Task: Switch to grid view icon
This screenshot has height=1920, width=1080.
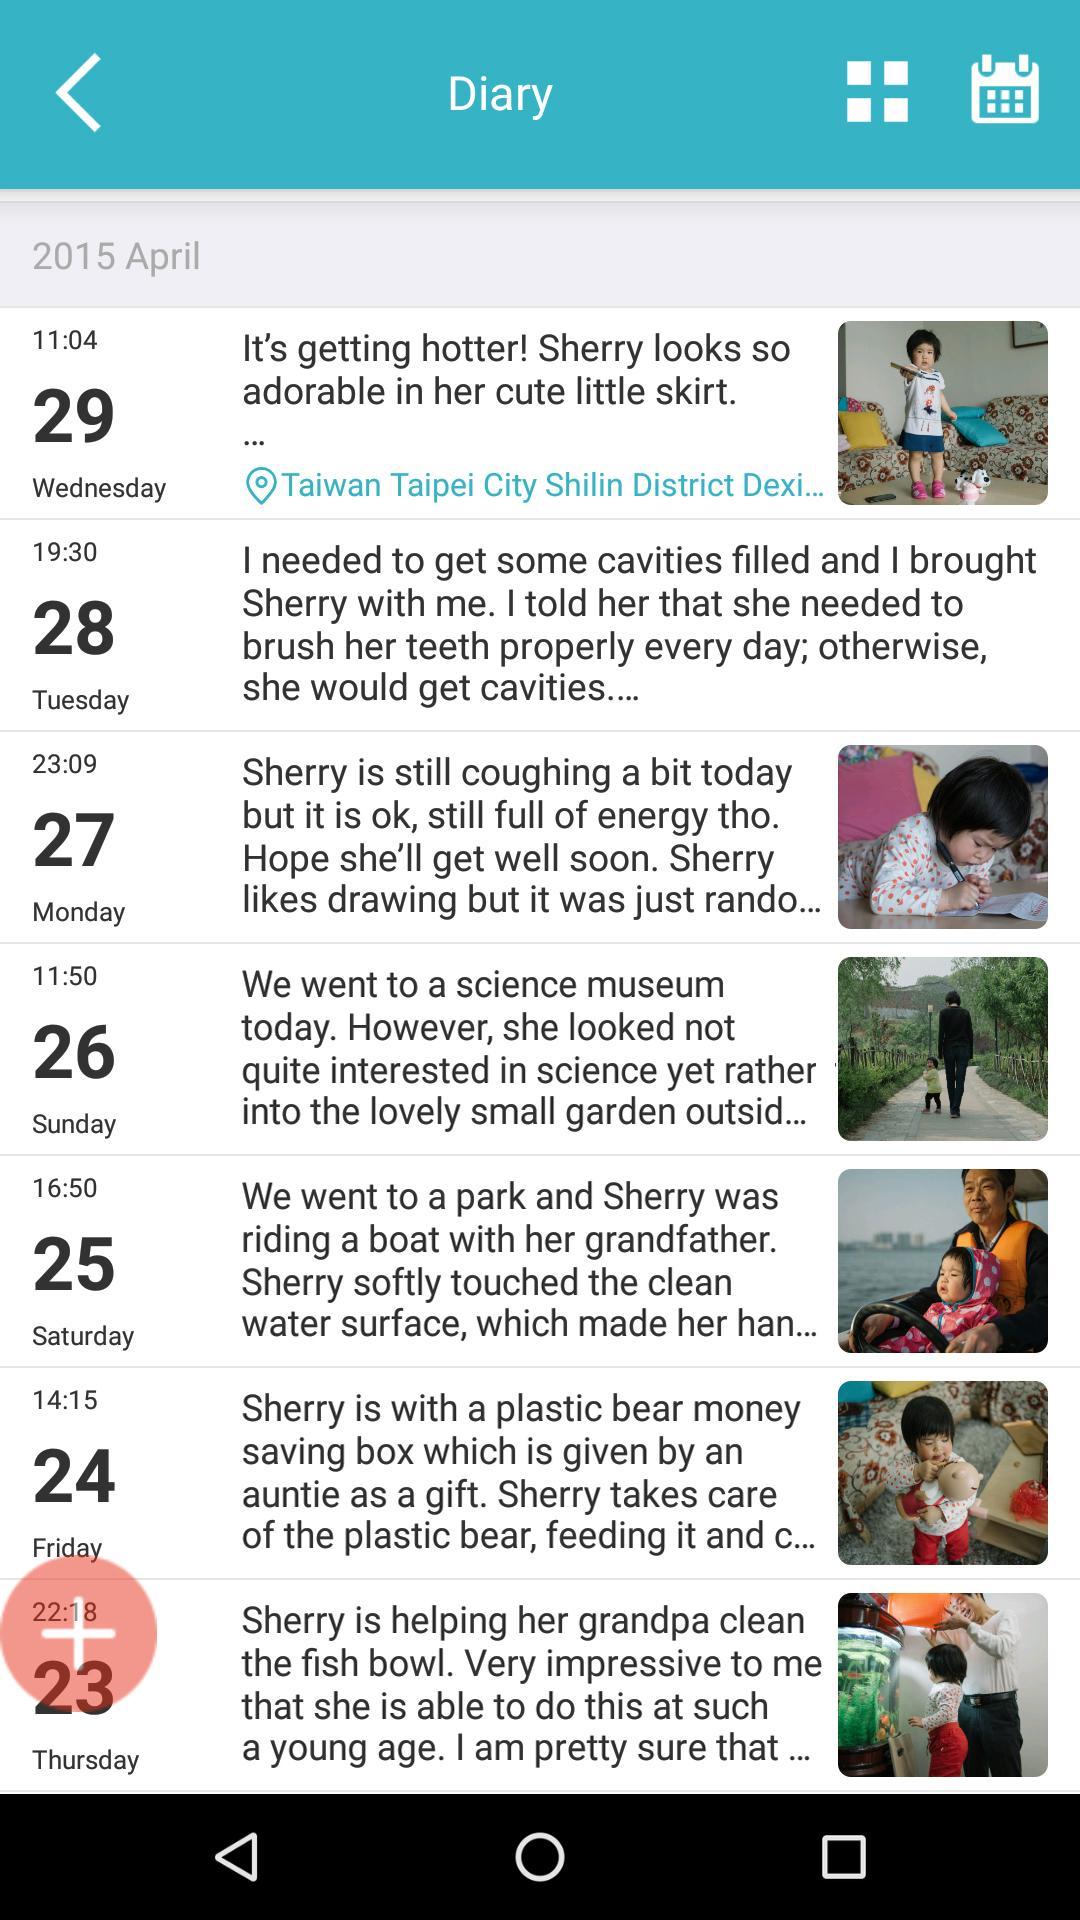Action: point(877,92)
